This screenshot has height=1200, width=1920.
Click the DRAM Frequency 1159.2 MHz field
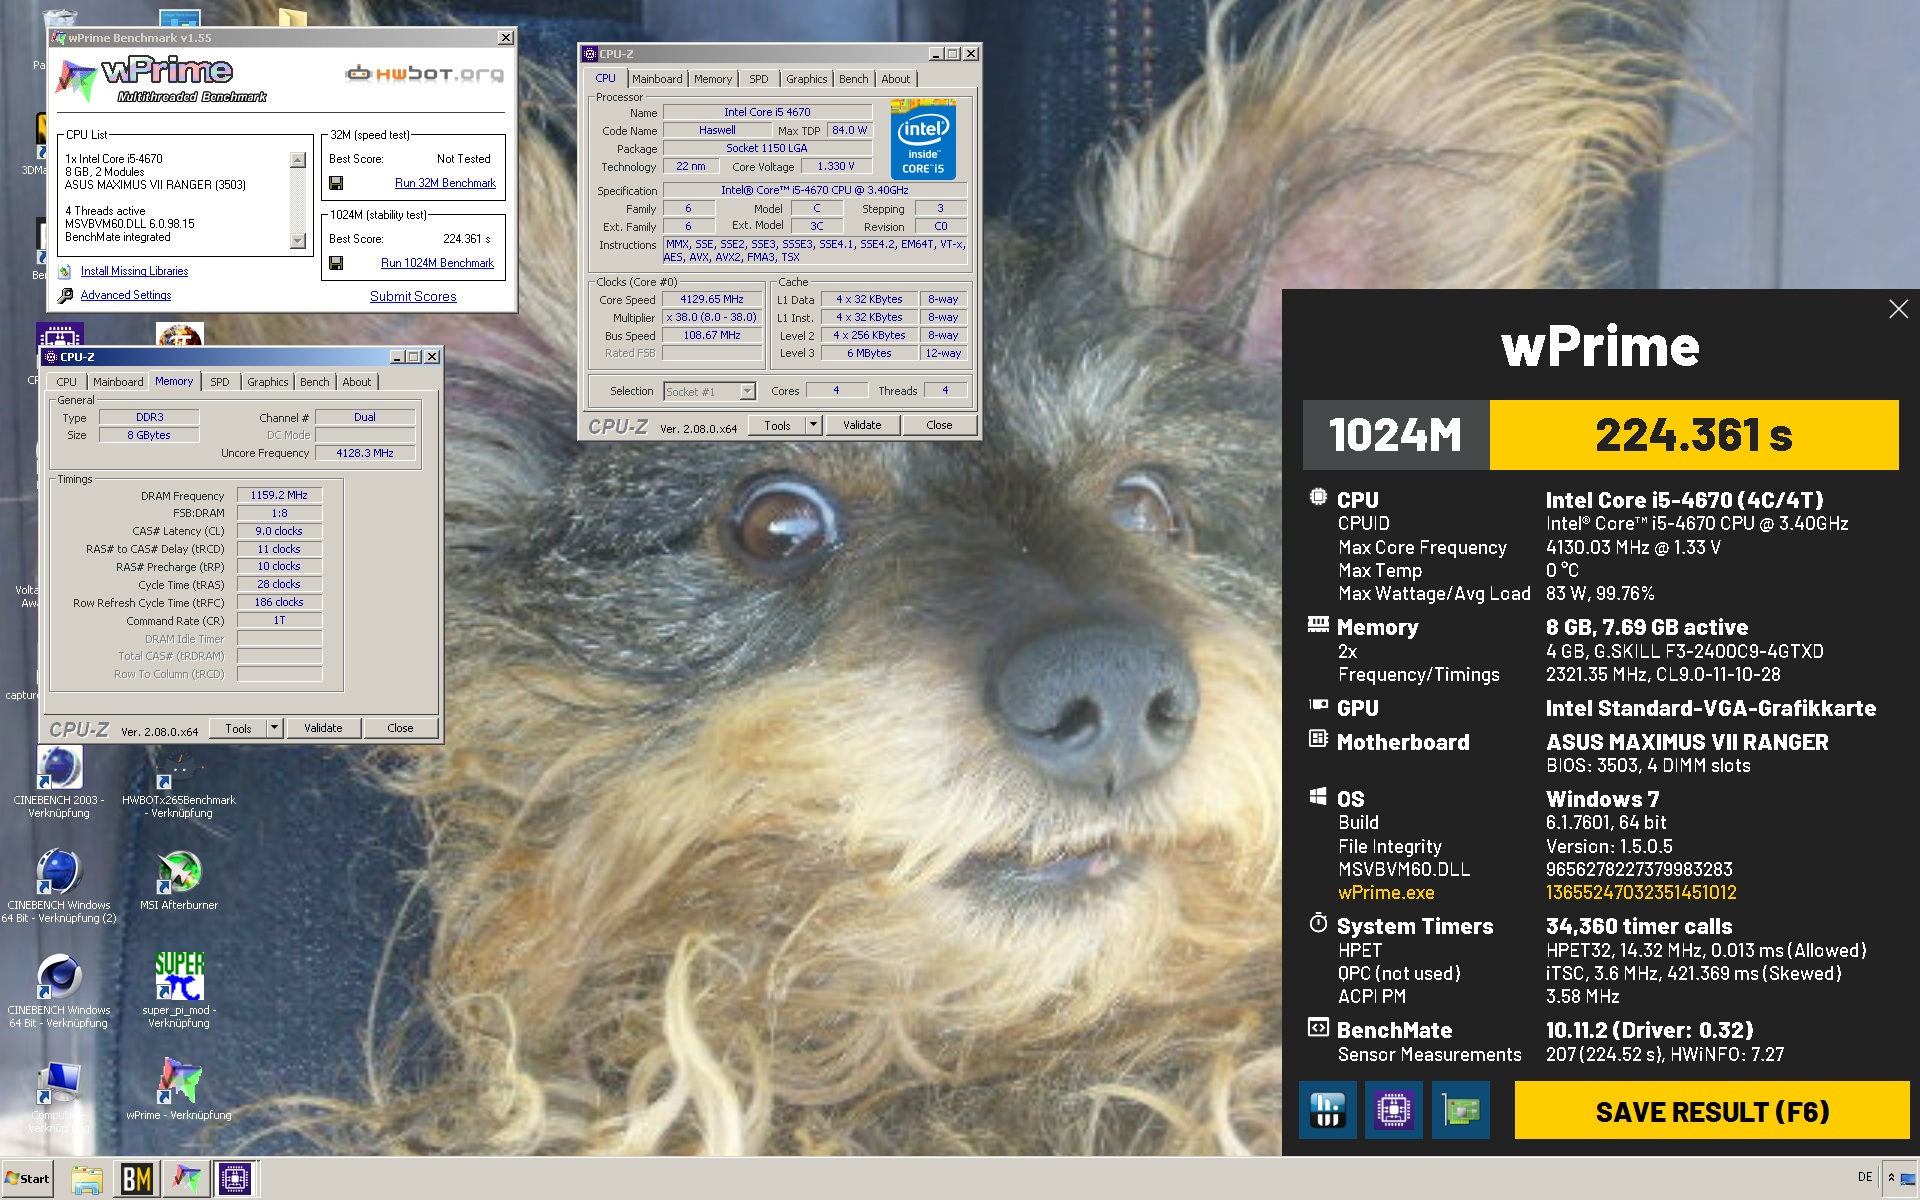point(279,495)
